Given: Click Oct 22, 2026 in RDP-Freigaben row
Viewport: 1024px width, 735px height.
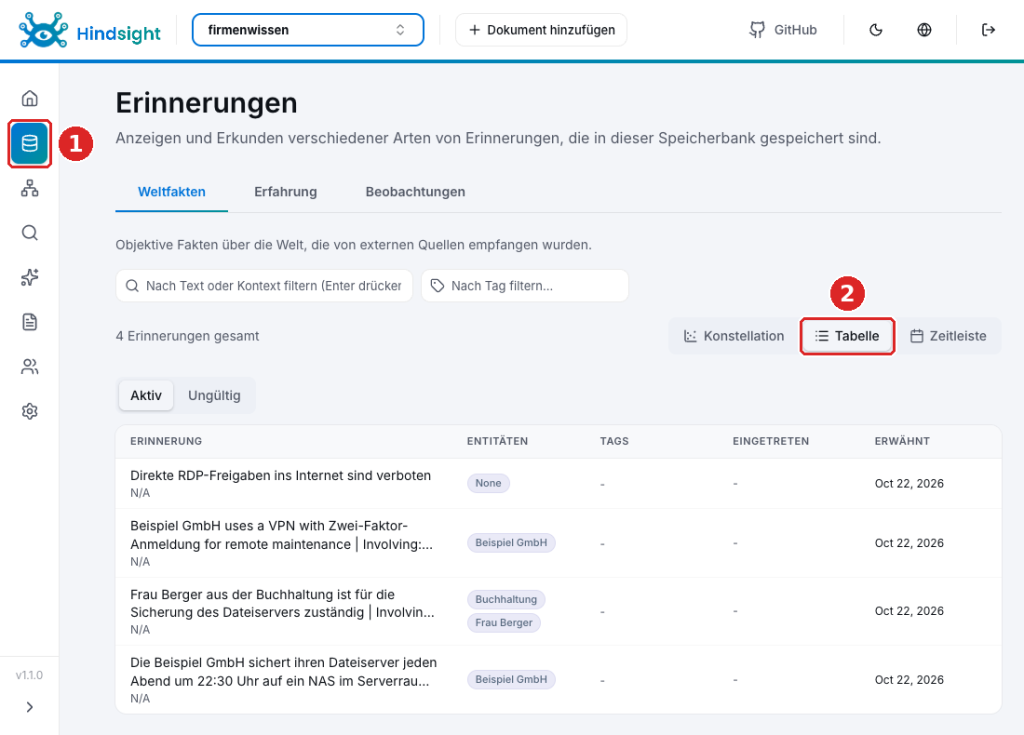Looking at the screenshot, I should pos(909,483).
